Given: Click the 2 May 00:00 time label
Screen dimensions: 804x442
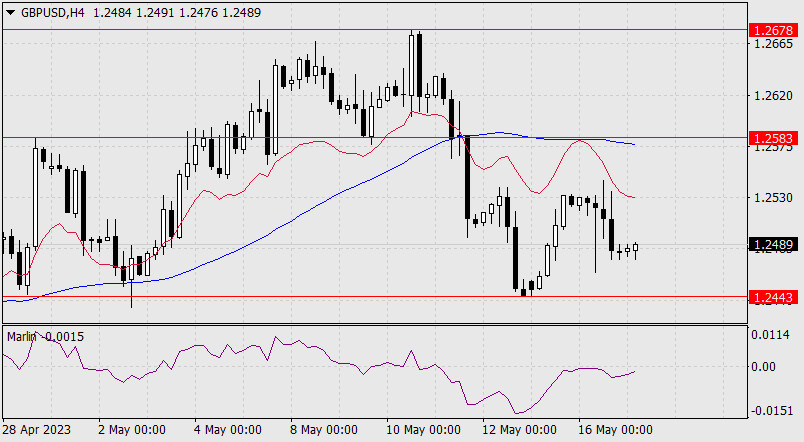Looking at the screenshot, I should pos(131,429).
